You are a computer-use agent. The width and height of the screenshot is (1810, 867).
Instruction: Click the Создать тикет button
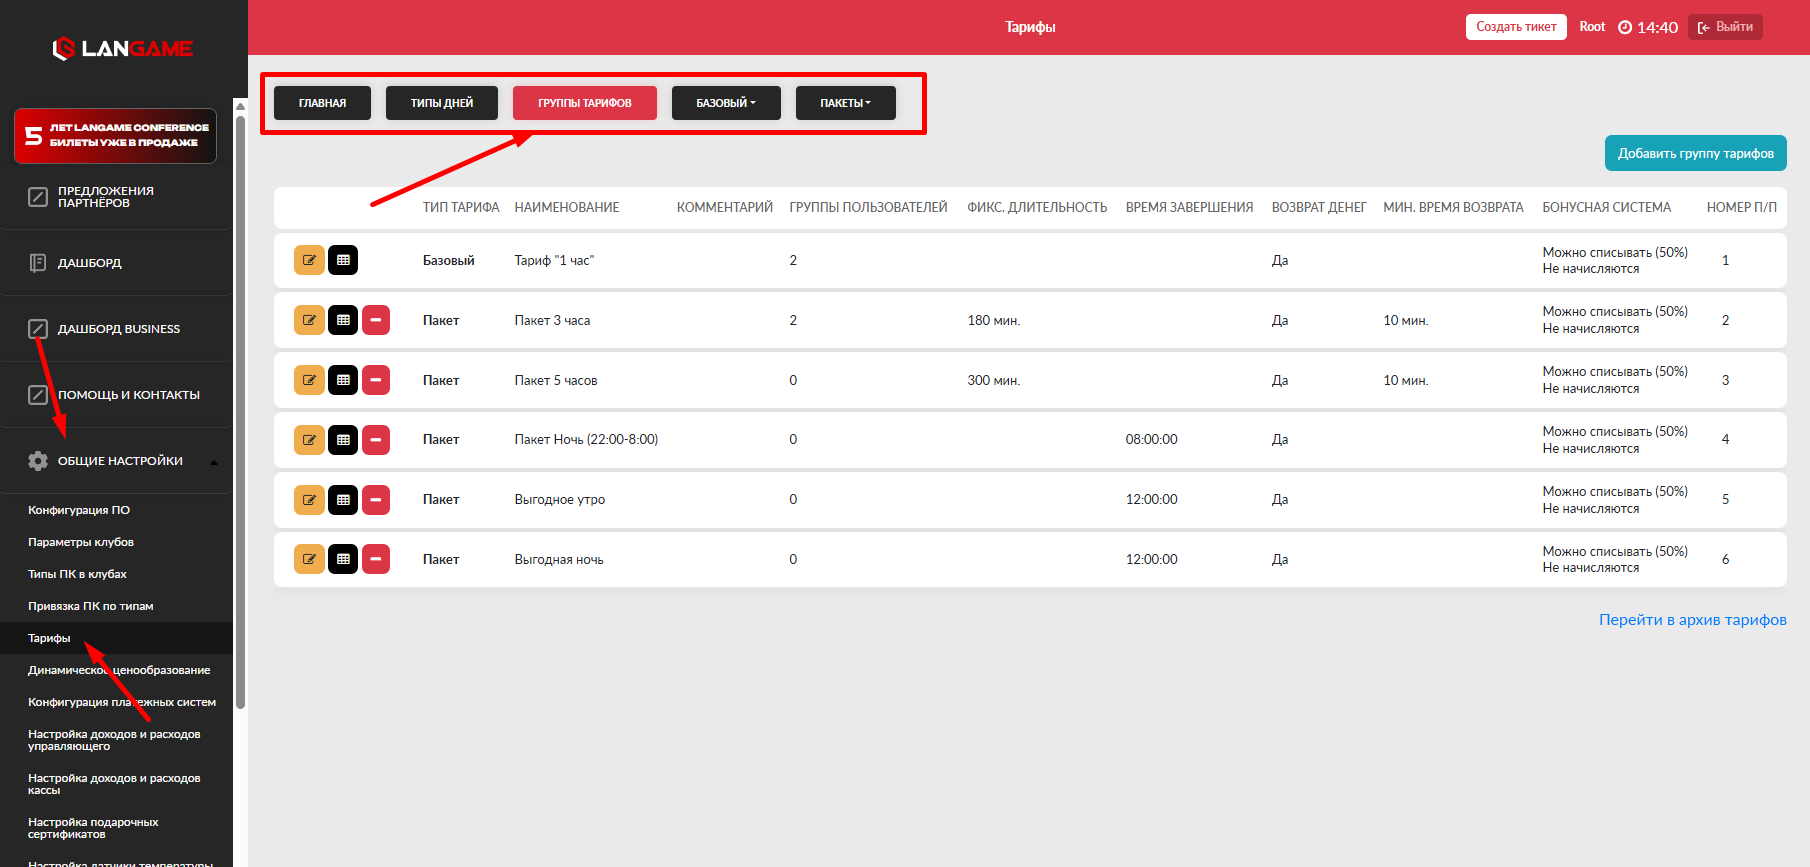[1516, 27]
